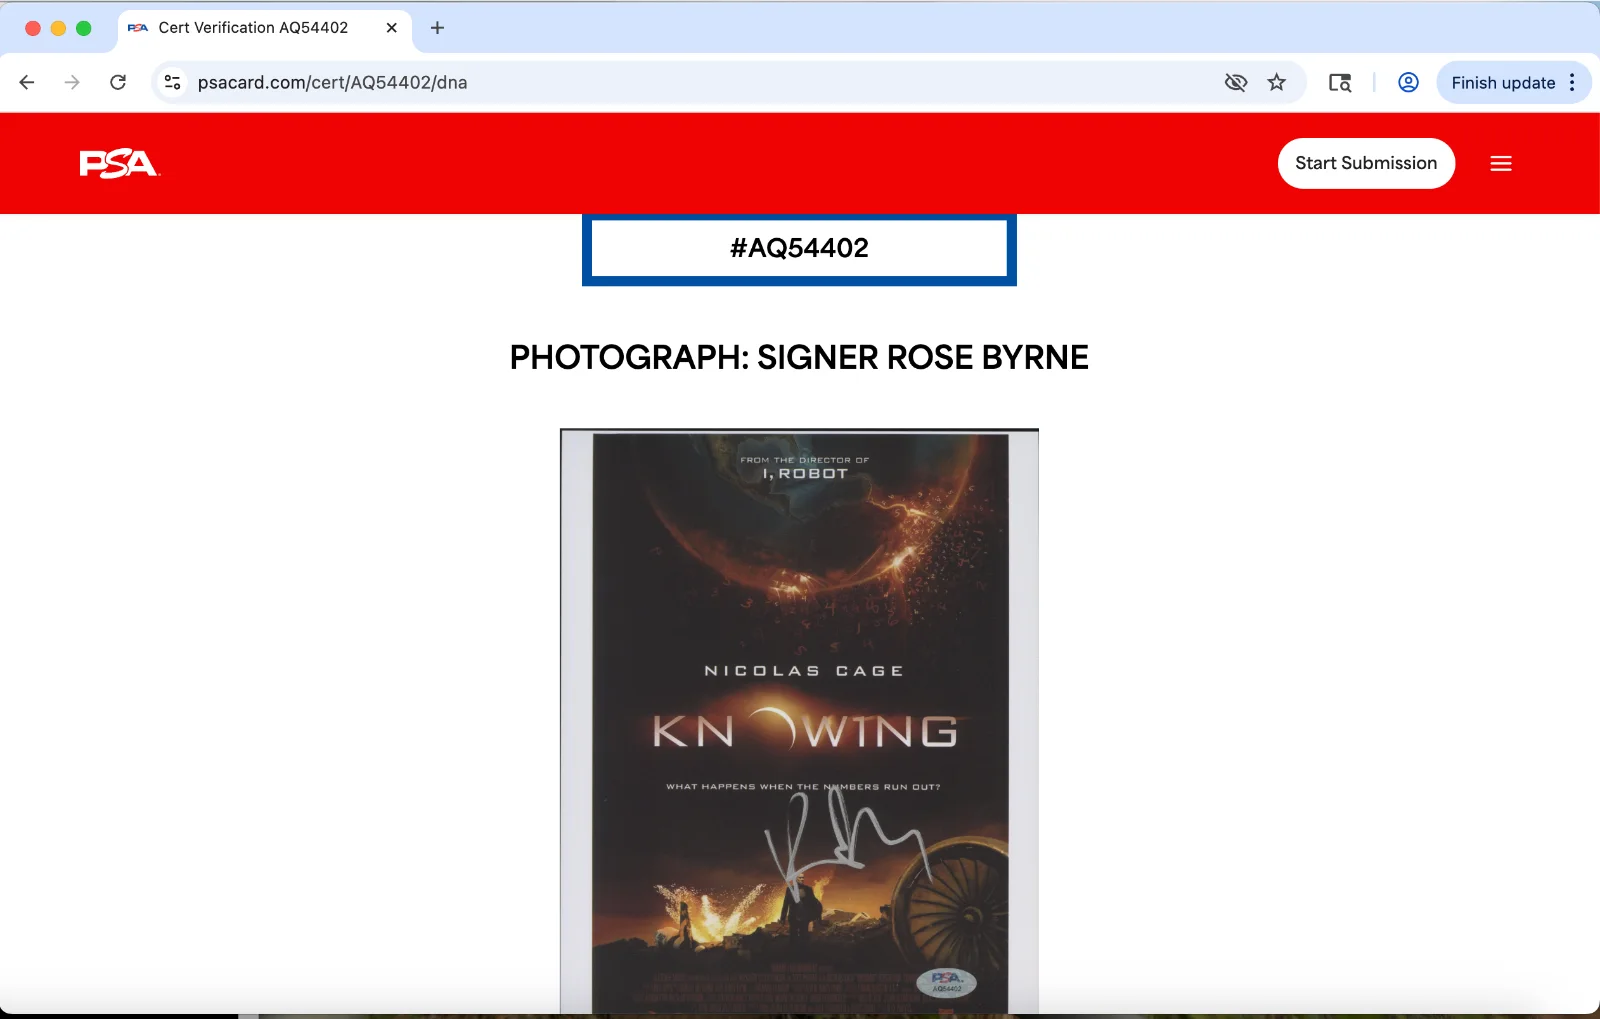
Task: Open Chrome three-dot menu
Action: [1573, 83]
